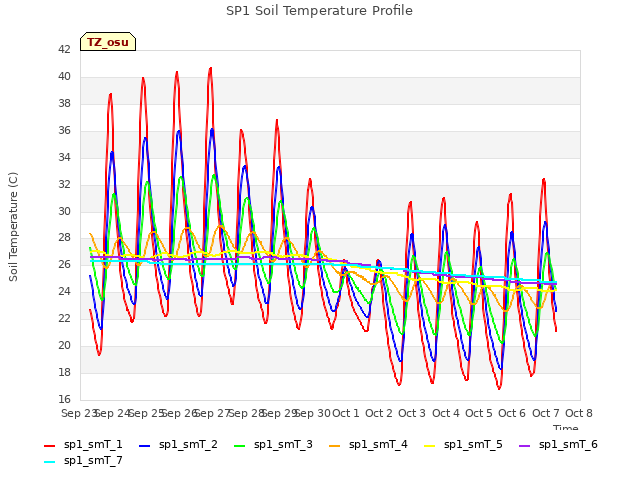Click the Oct 2 x-axis tick label
Image resolution: width=640 pixels, height=480 pixels.
[x=379, y=413]
